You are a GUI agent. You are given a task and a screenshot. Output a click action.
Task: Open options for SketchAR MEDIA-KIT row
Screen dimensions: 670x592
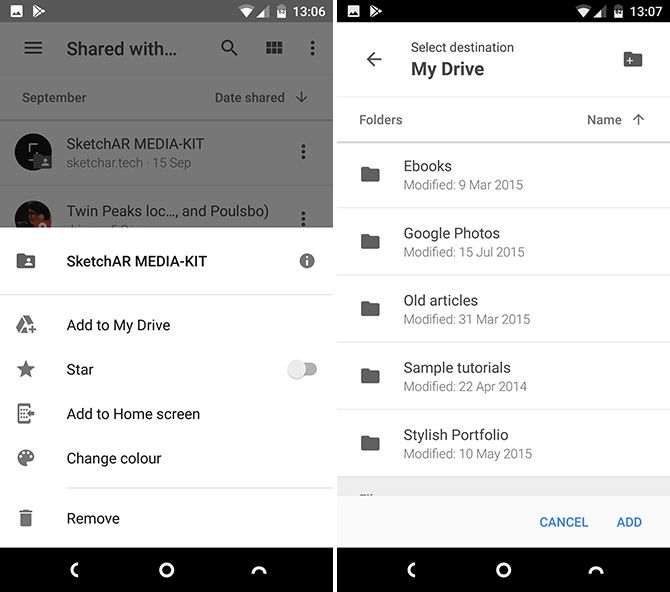303,152
